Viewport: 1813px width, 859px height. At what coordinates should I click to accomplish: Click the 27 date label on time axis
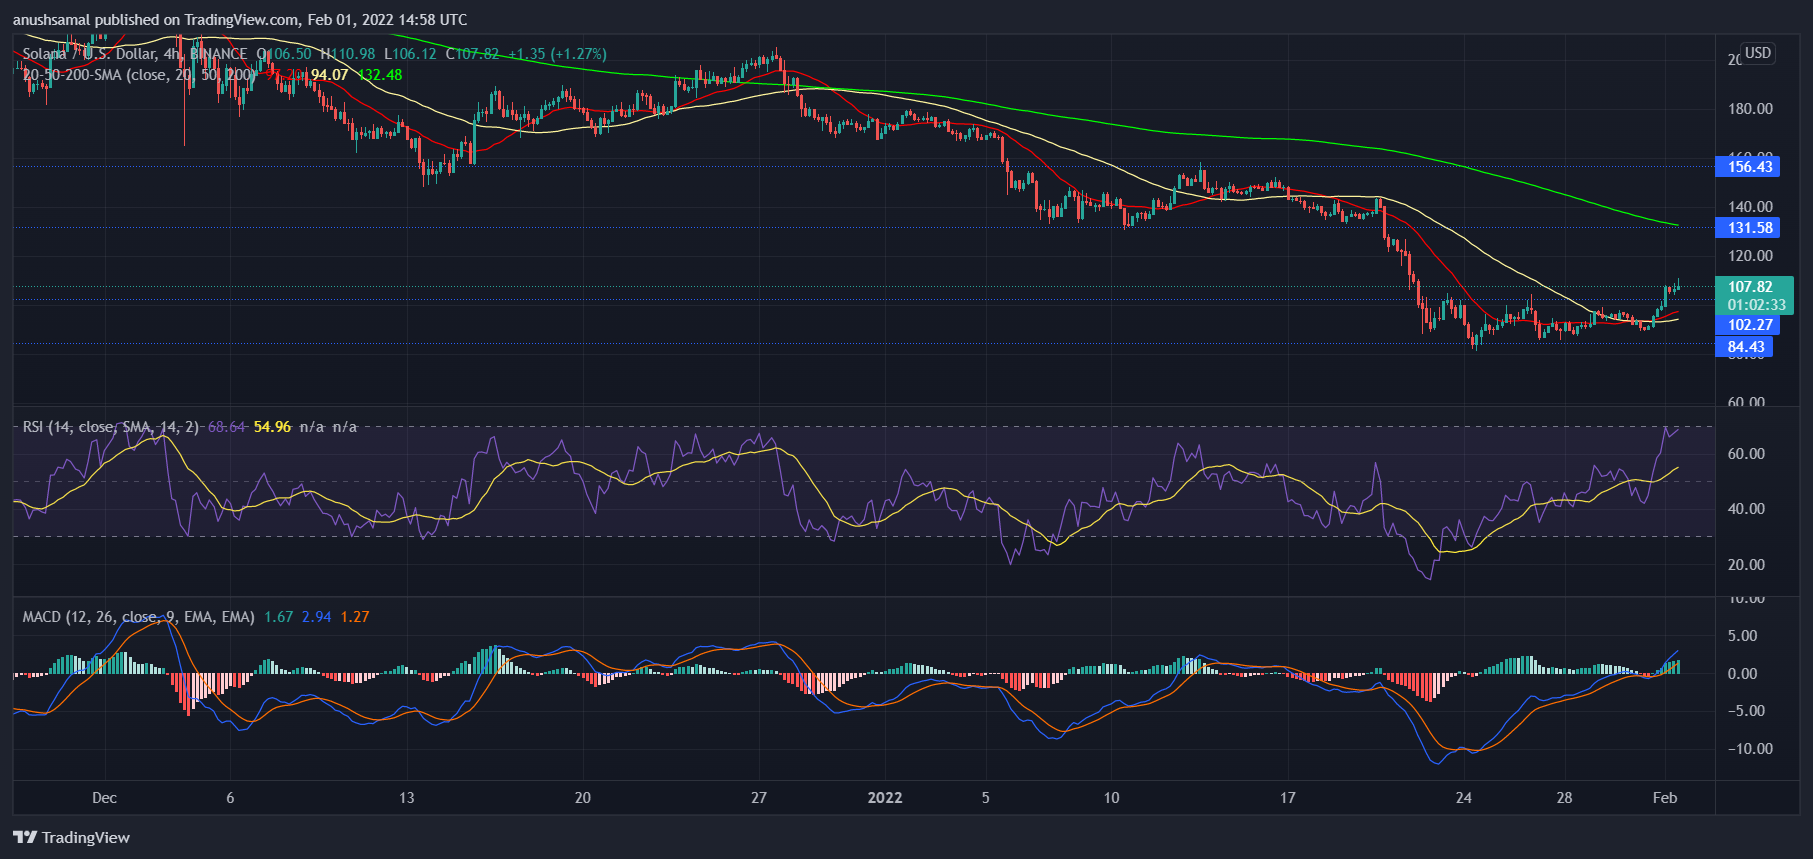(759, 798)
